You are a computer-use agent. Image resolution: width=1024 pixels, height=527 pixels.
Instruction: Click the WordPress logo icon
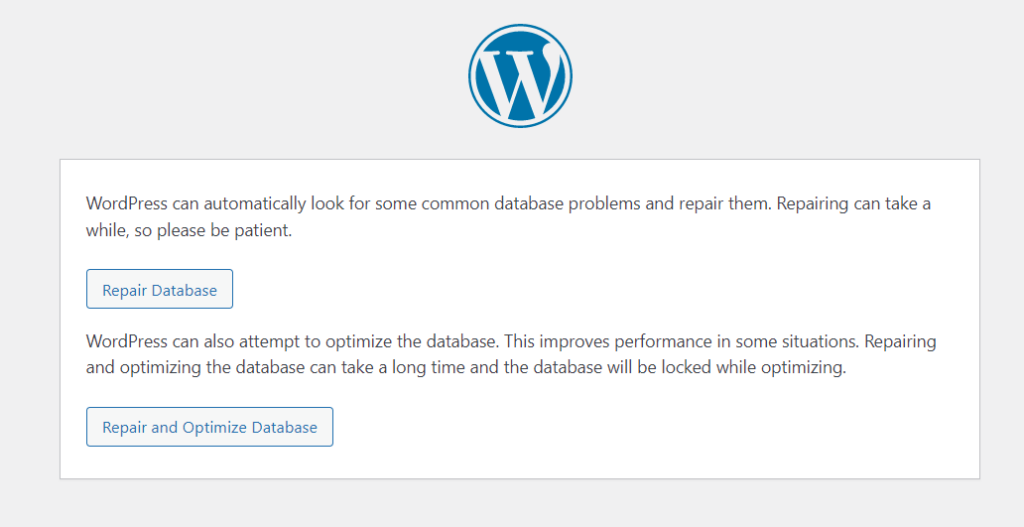click(520, 76)
